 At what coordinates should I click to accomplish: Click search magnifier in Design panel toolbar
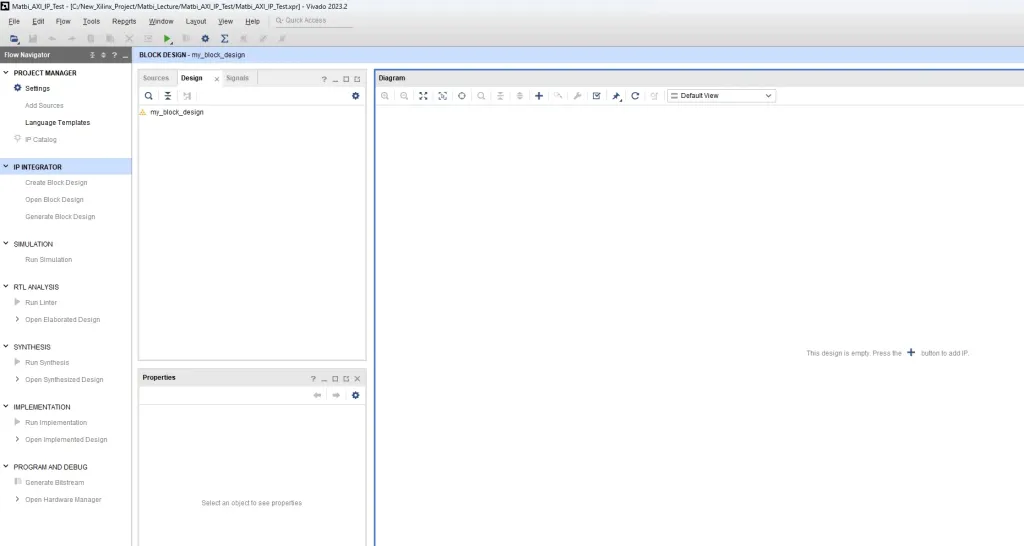[x=149, y=95]
